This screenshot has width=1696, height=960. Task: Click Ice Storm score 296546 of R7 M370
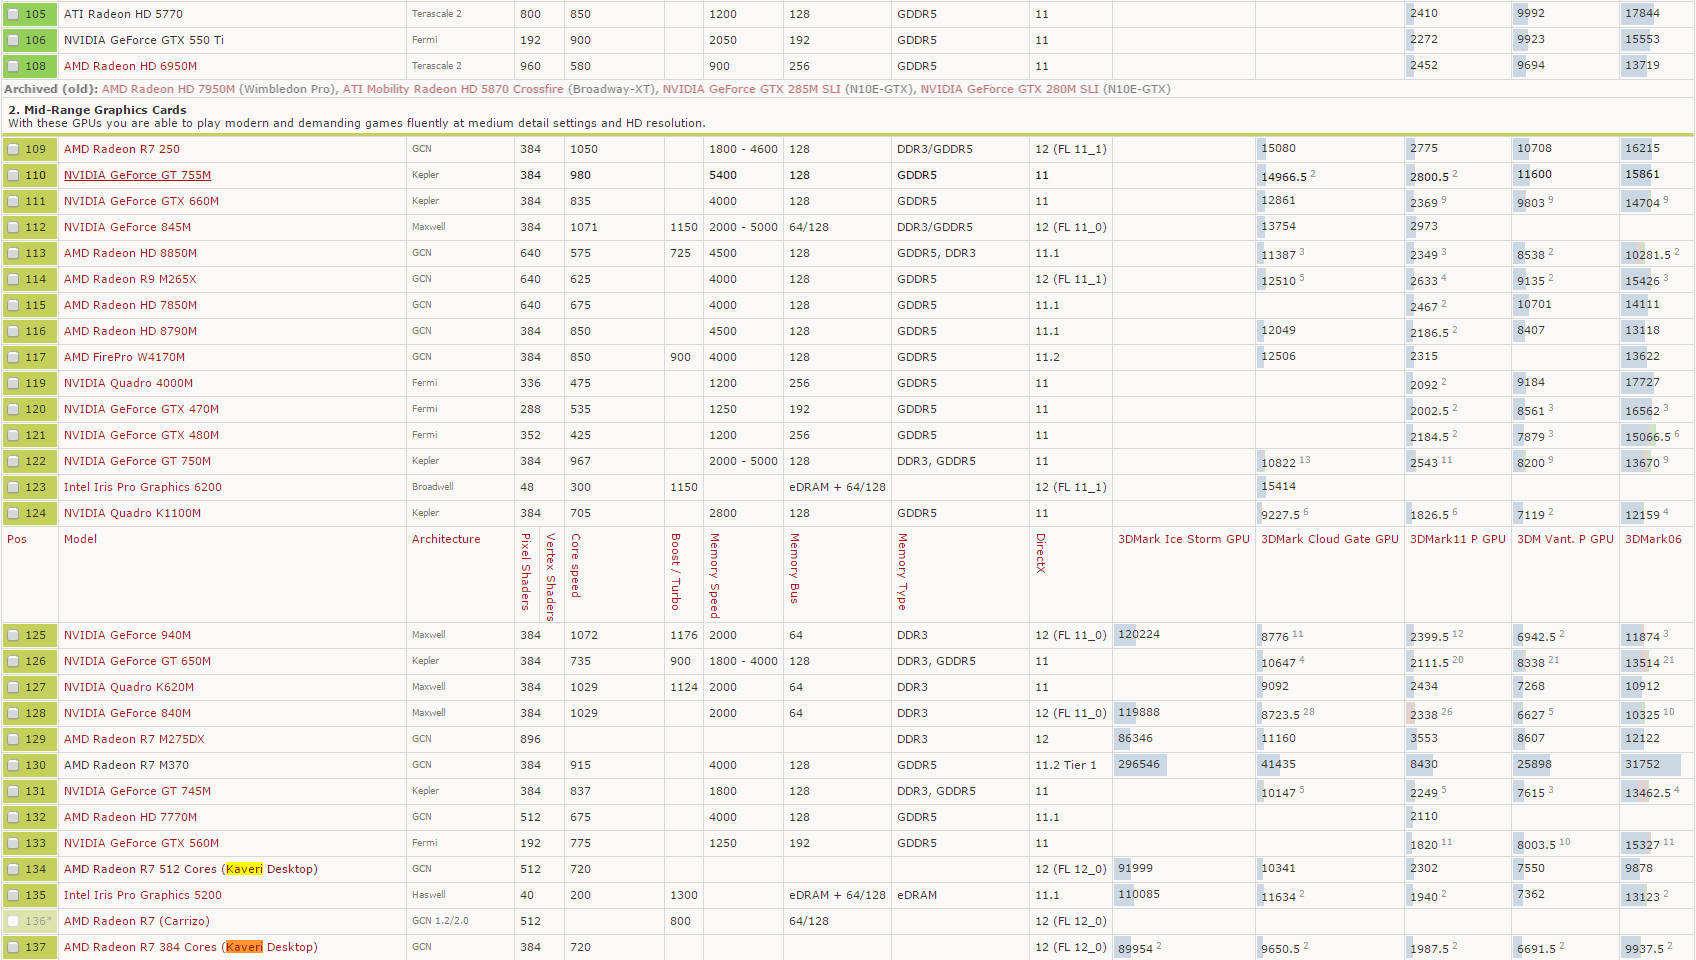pyautogui.click(x=1139, y=765)
